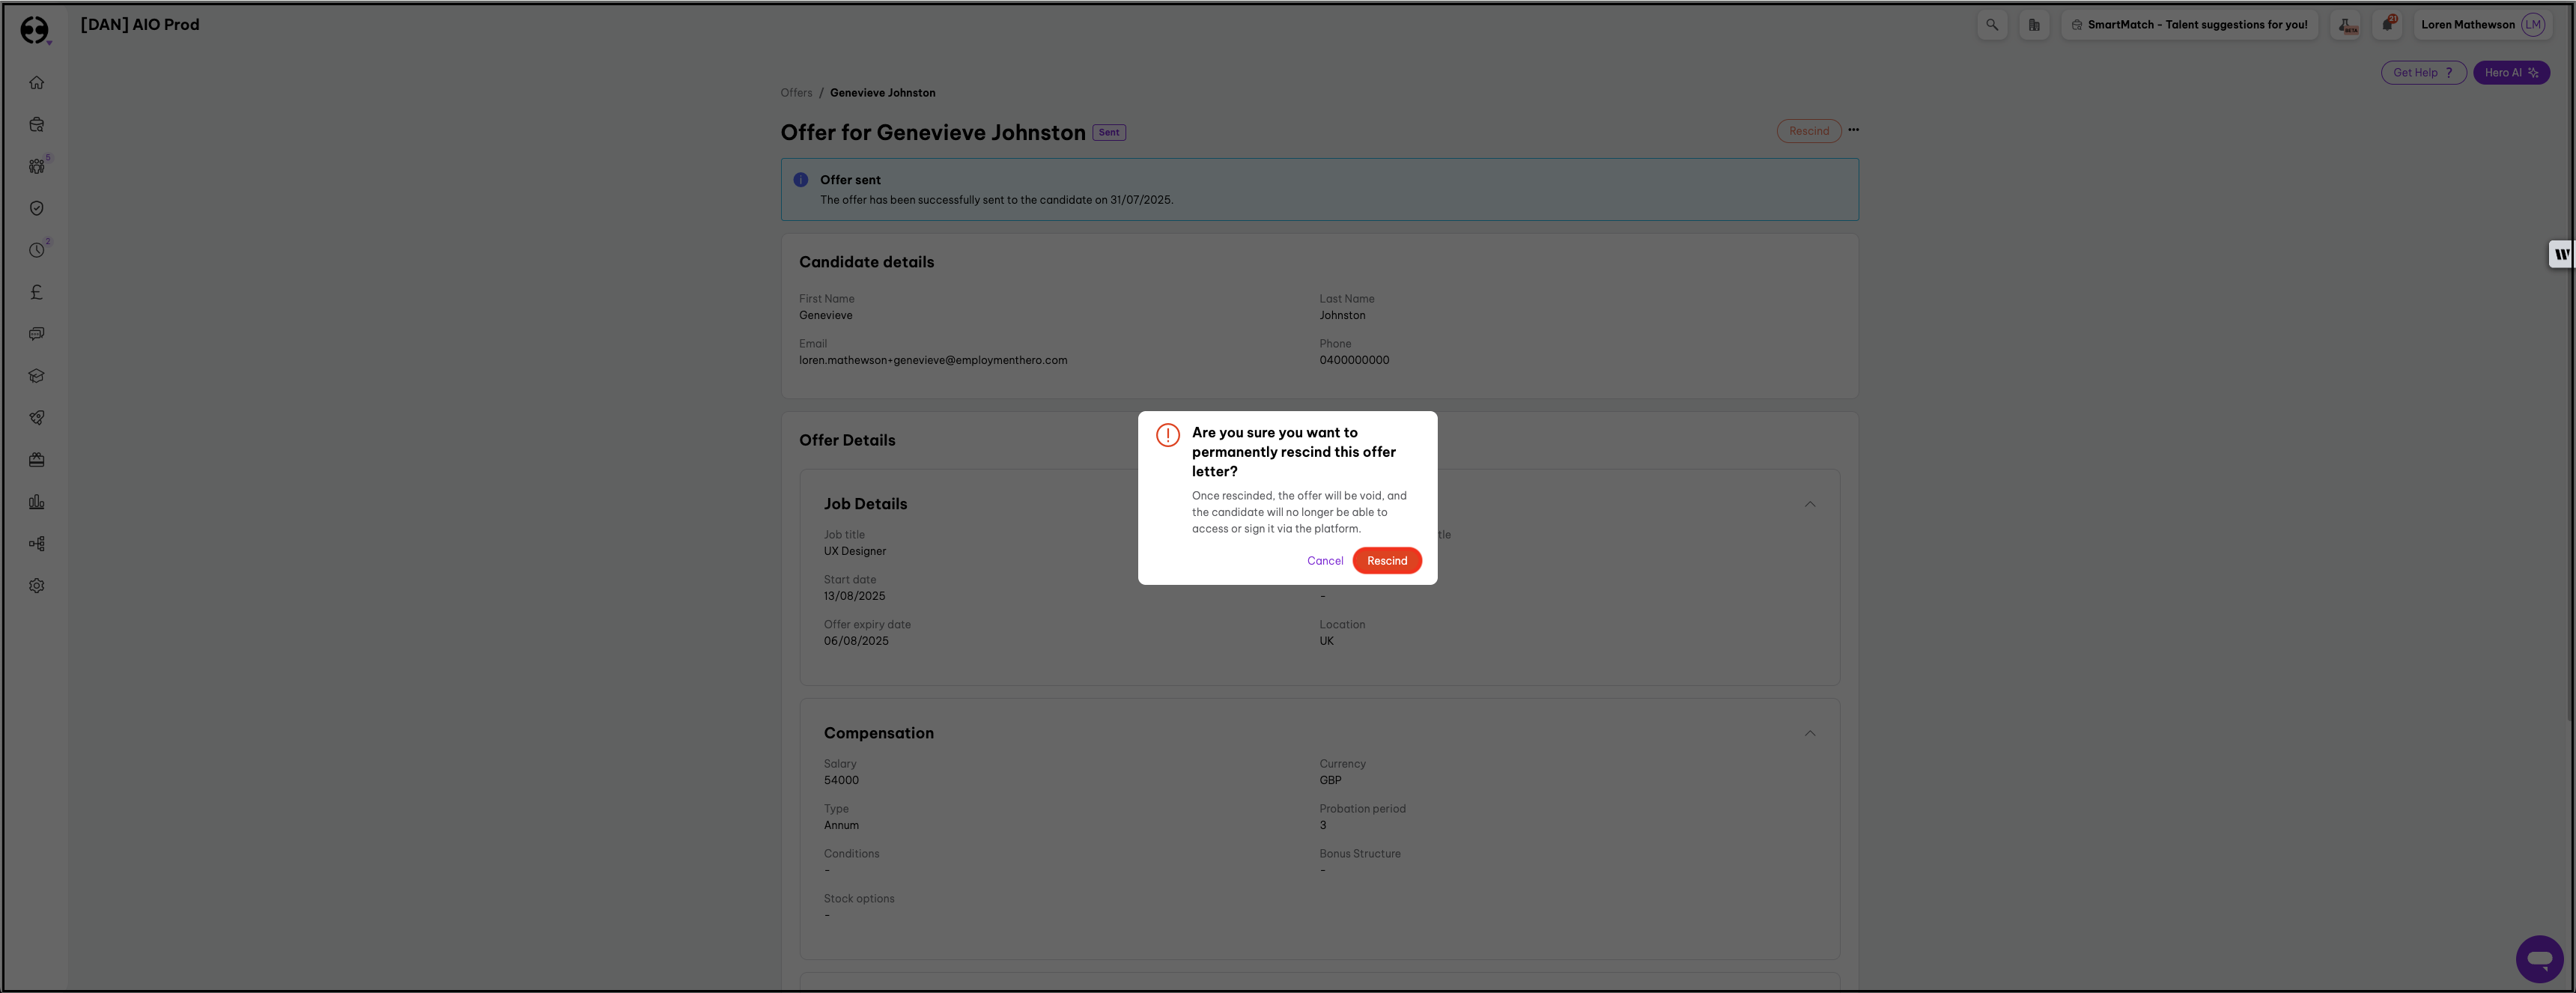Click the people team icon in sidebar
Image resolution: width=2576 pixels, height=993 pixels.
tap(37, 167)
